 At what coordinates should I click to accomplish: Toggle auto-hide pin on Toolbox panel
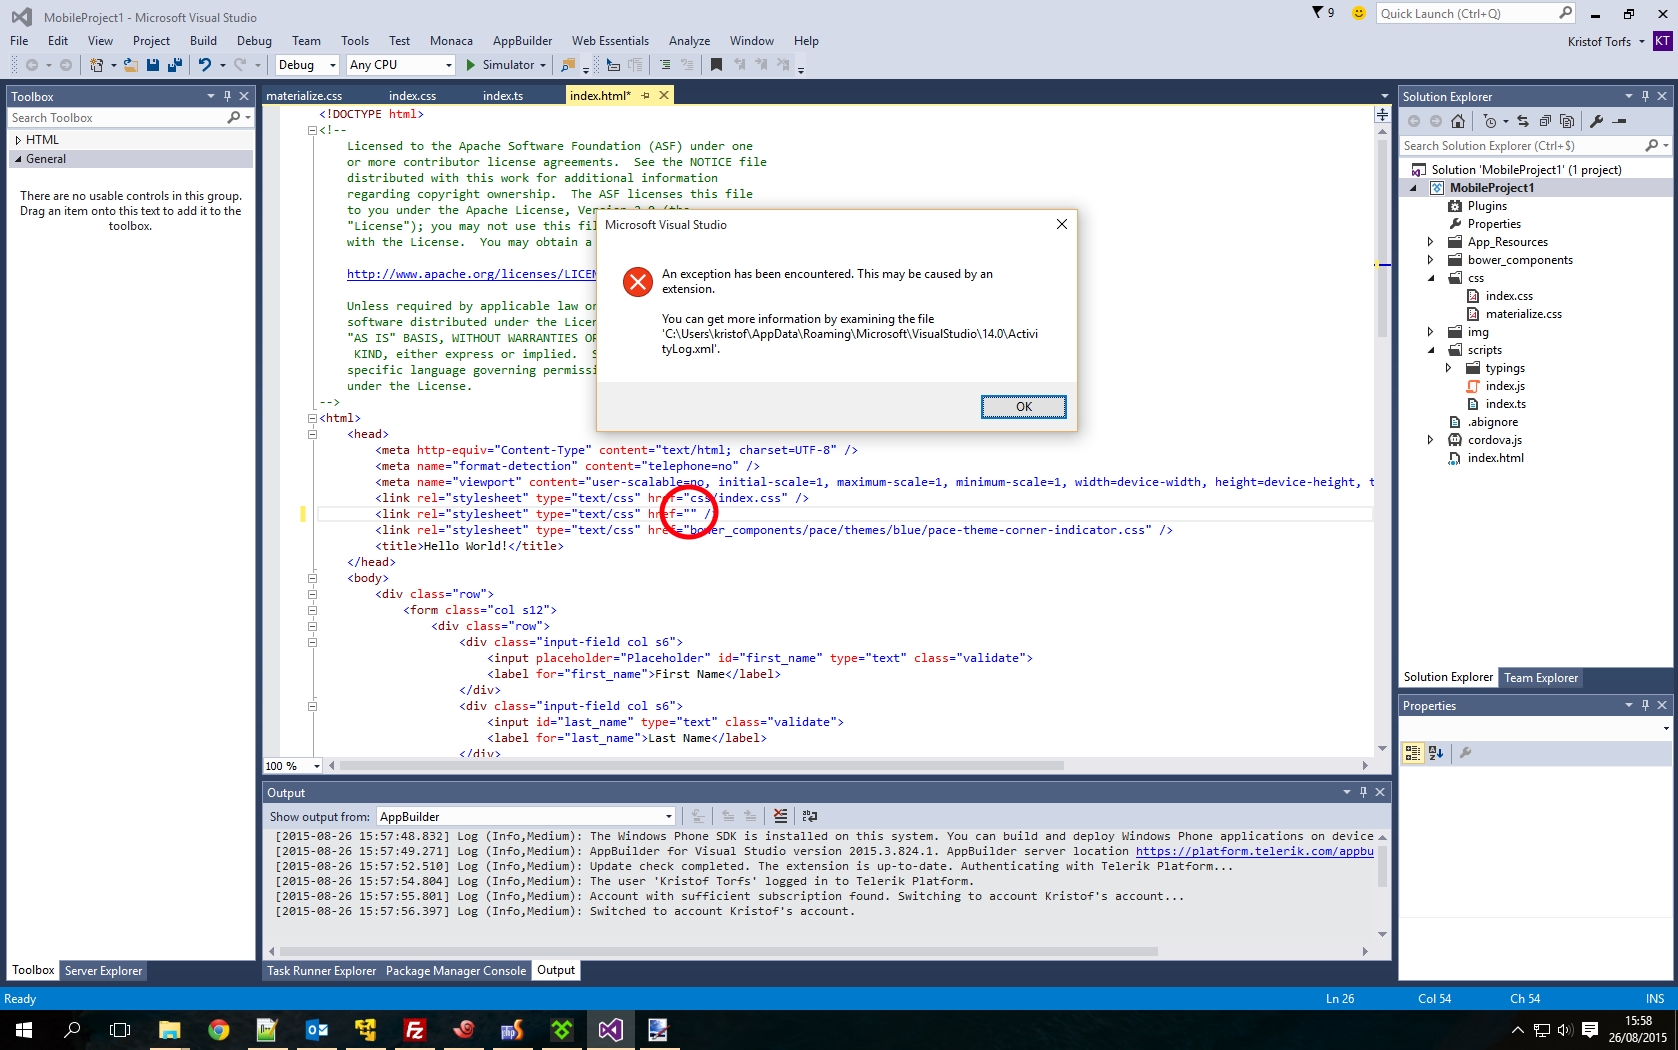point(227,96)
